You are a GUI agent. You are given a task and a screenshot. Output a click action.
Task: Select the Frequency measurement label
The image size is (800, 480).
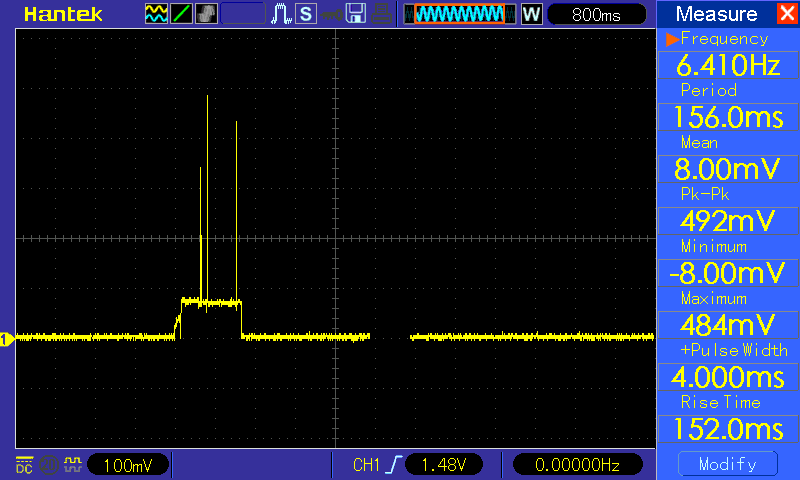724,39
